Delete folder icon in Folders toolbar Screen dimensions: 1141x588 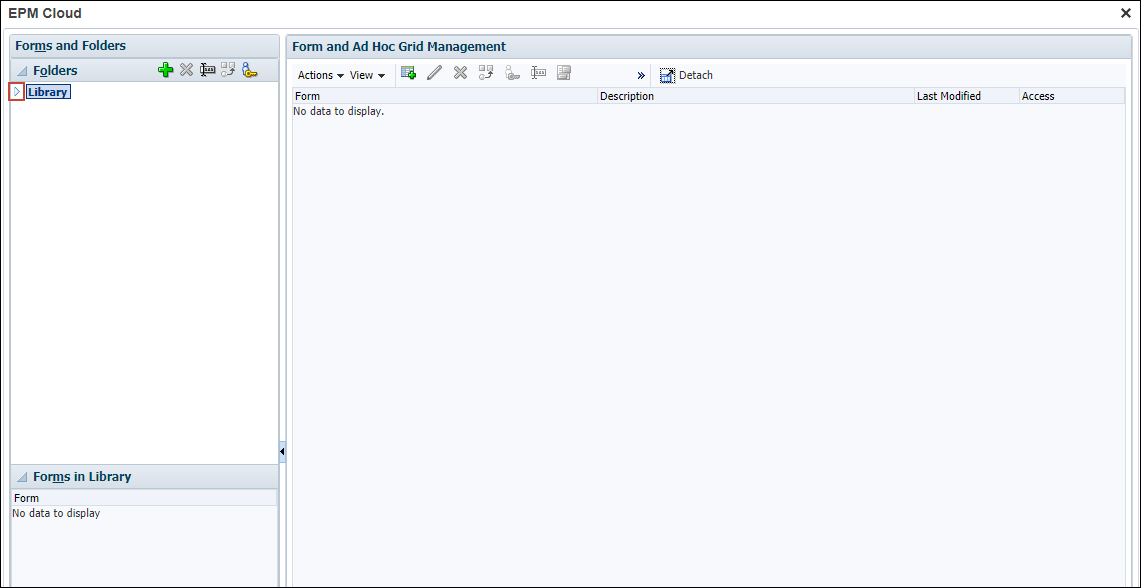coord(186,71)
